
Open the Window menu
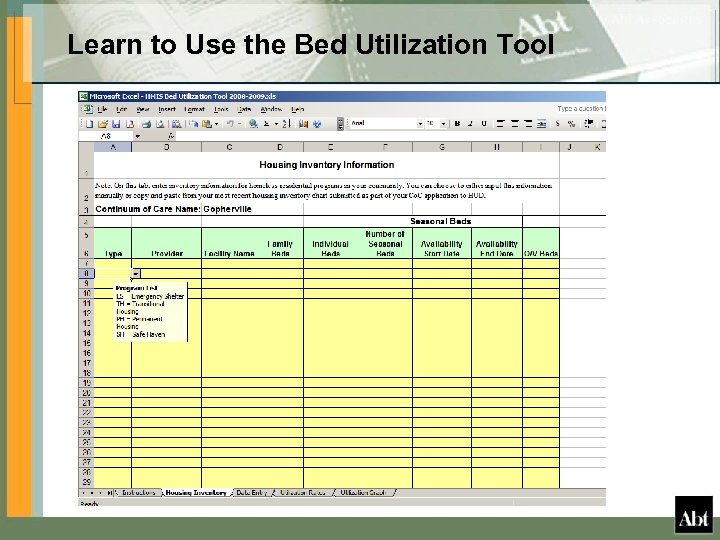tap(271, 109)
